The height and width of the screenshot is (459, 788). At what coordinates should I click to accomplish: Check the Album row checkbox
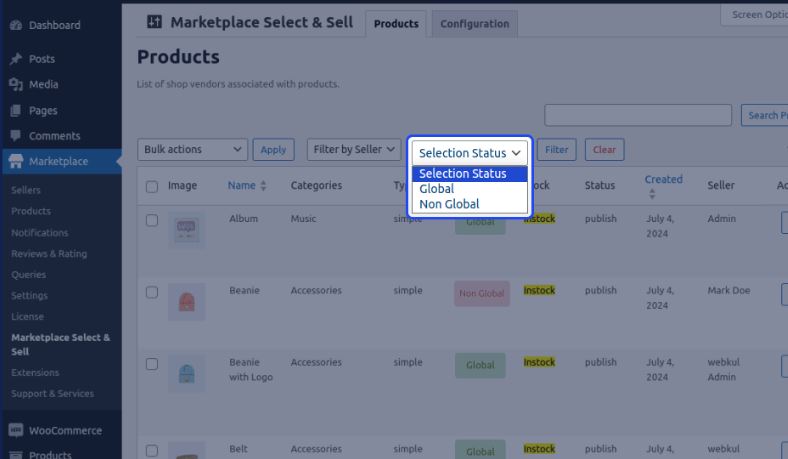pyautogui.click(x=152, y=220)
